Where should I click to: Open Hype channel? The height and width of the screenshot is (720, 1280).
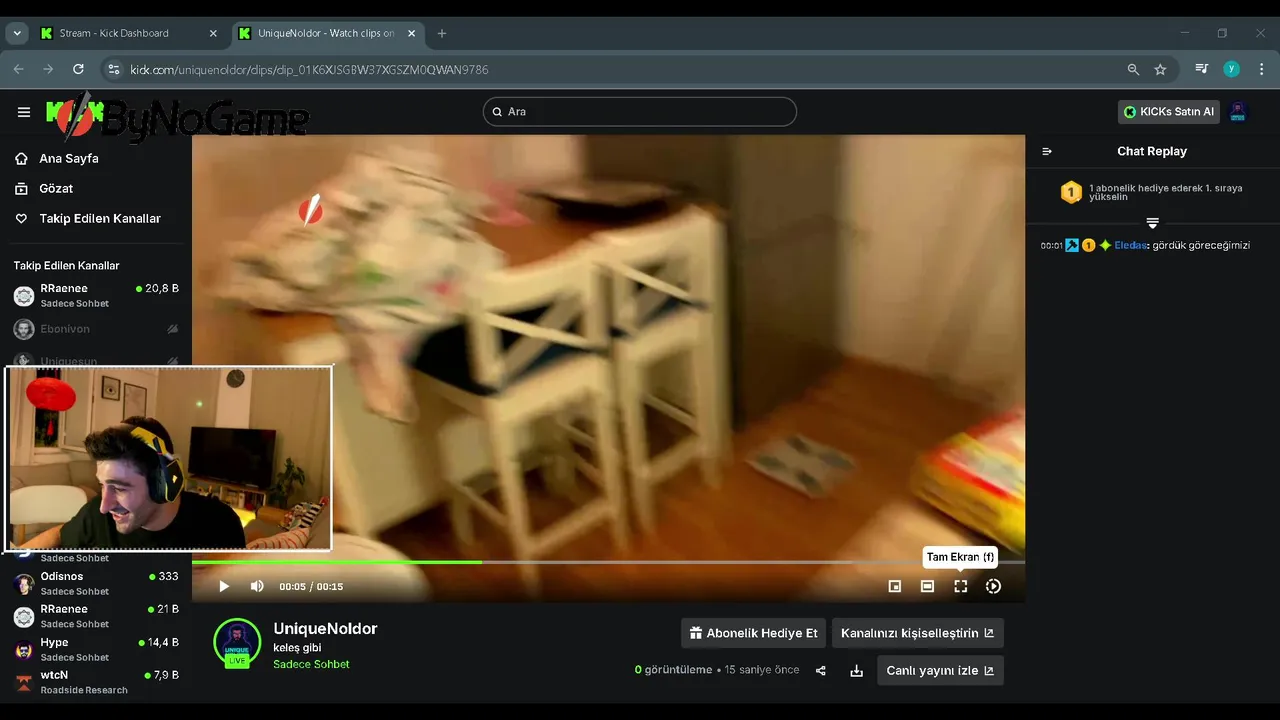pos(96,649)
